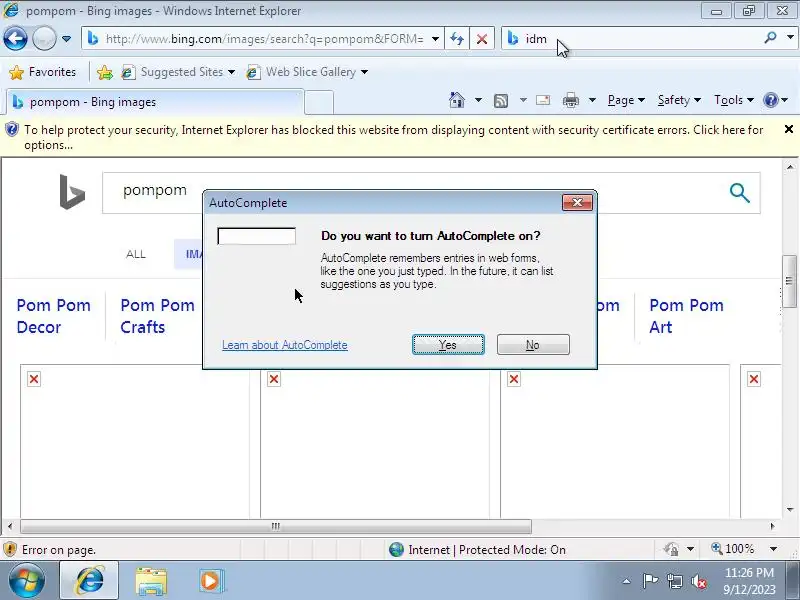Close the AutoComplete dialog

(577, 203)
